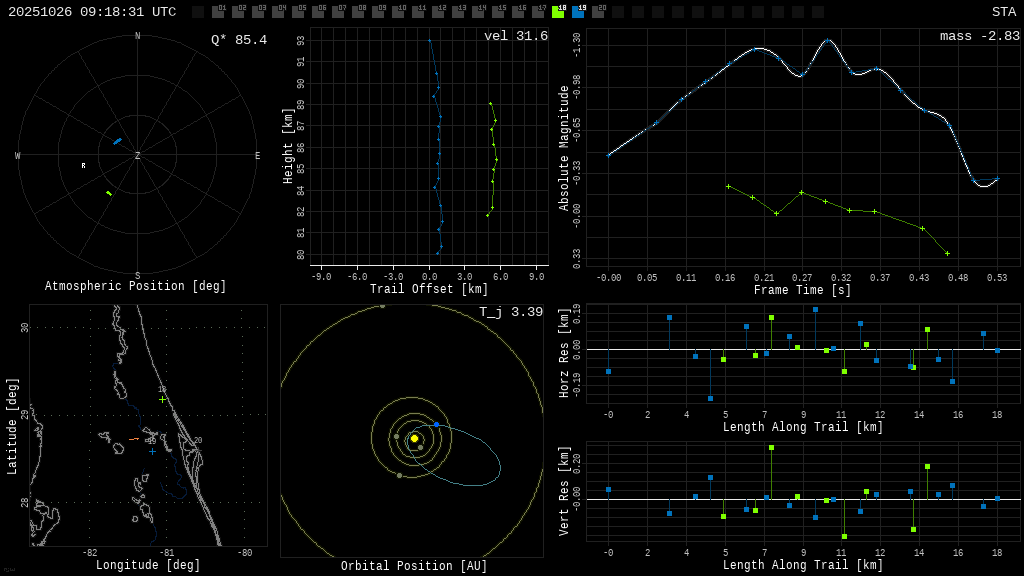Screen dimensions: 1024x576
Task: Click the T_j 3.39 value
Action: tap(511, 312)
